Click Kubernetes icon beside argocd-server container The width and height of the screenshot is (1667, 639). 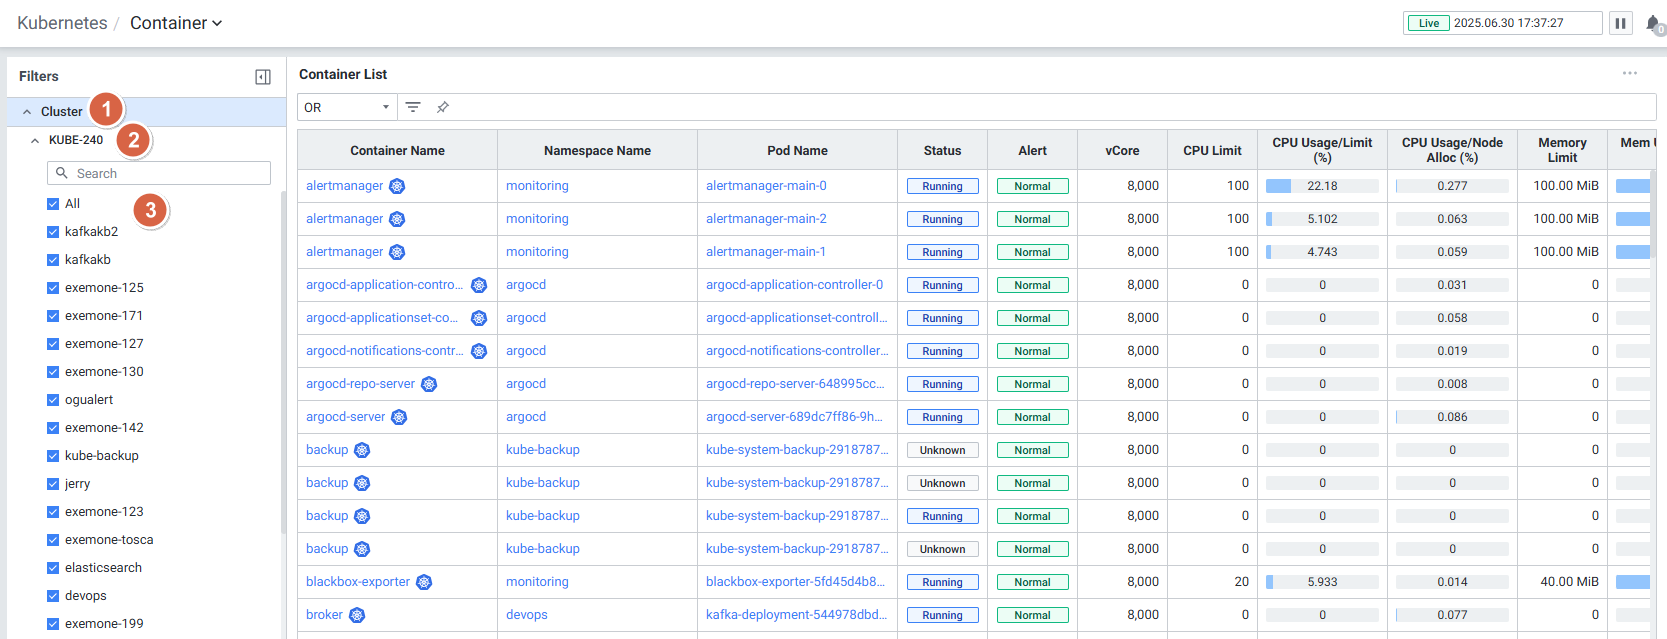pyautogui.click(x=399, y=417)
